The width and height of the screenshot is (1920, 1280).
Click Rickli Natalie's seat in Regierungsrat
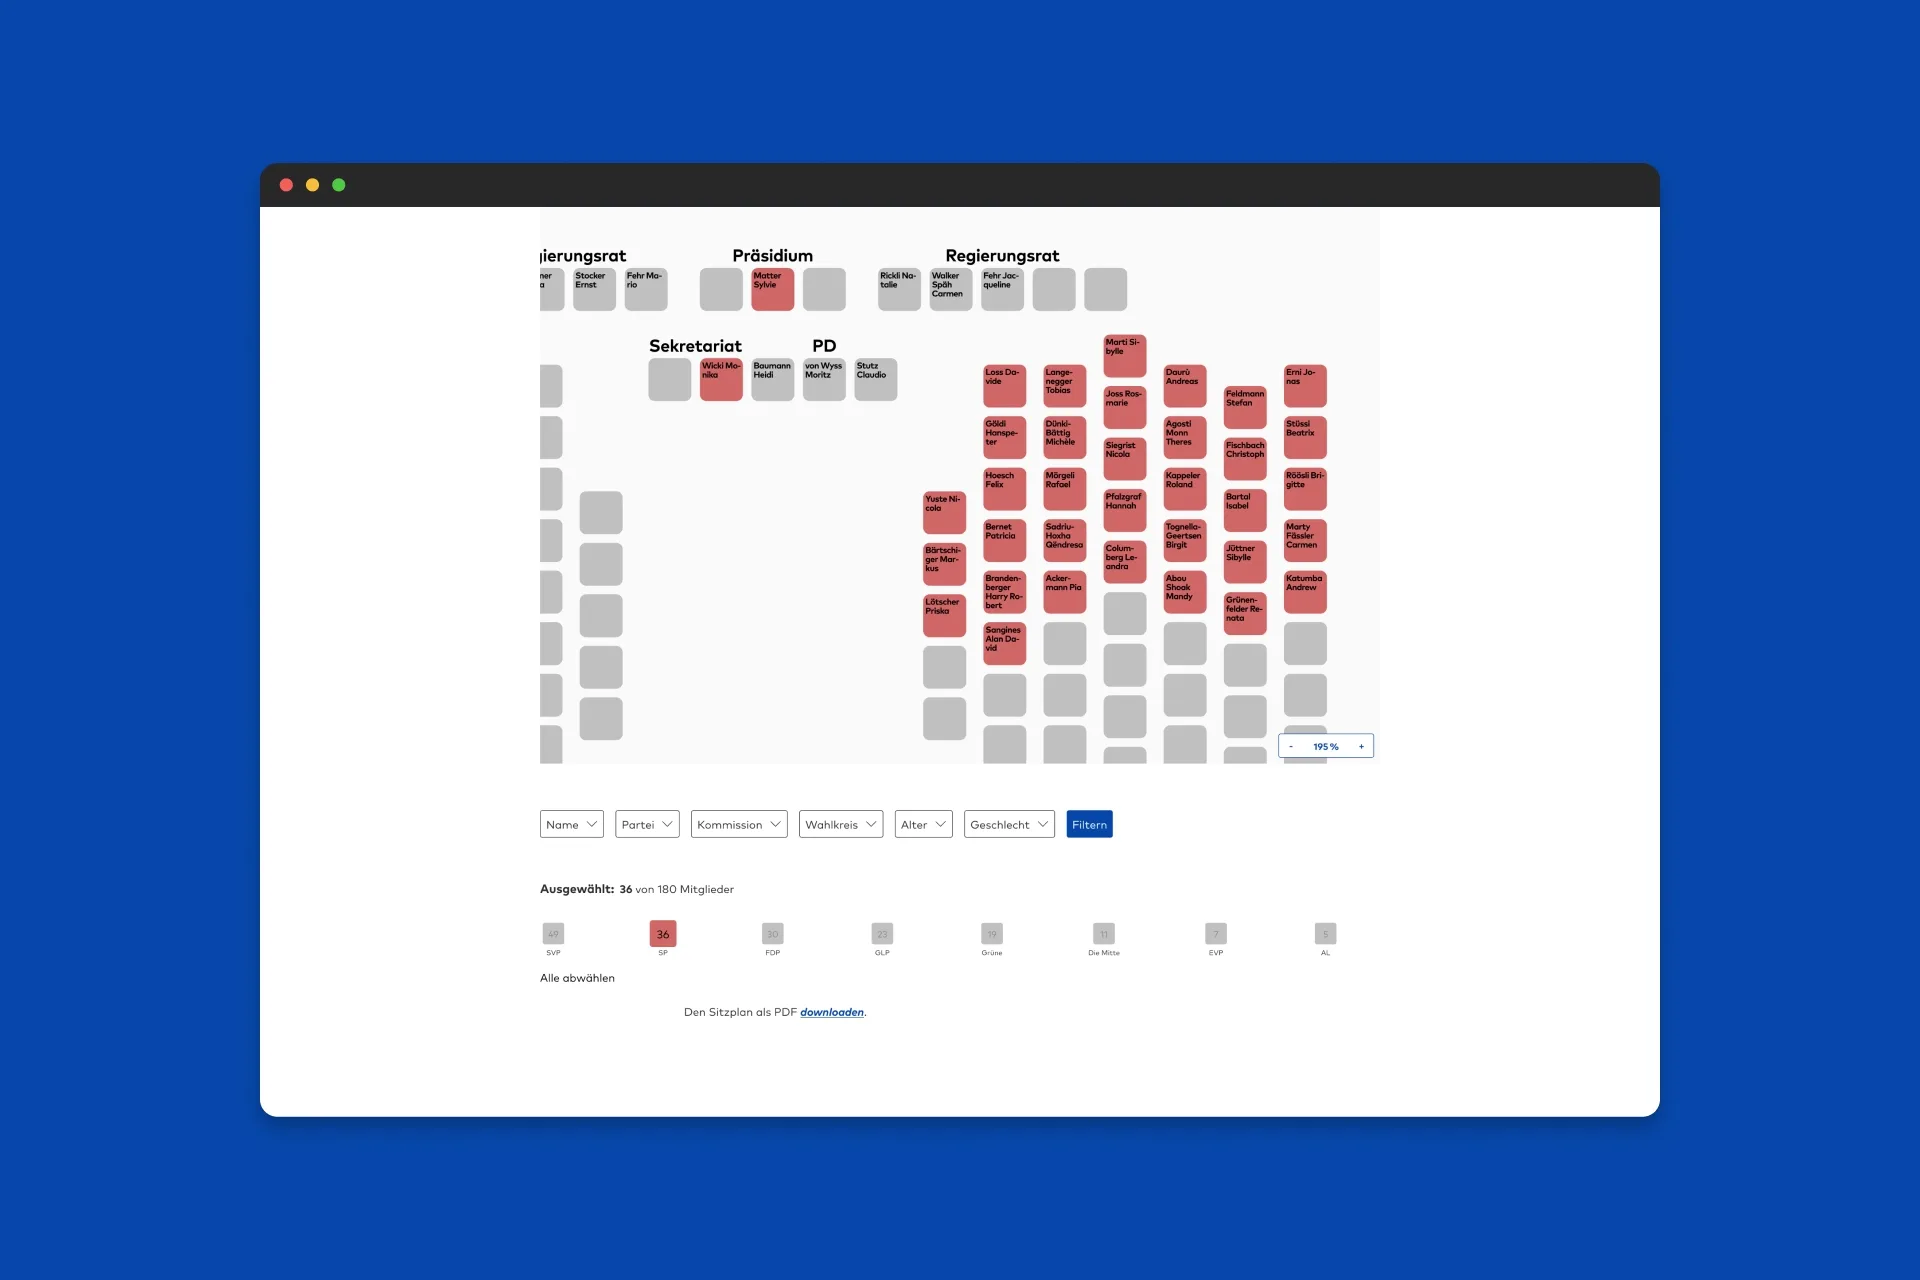pos(898,289)
